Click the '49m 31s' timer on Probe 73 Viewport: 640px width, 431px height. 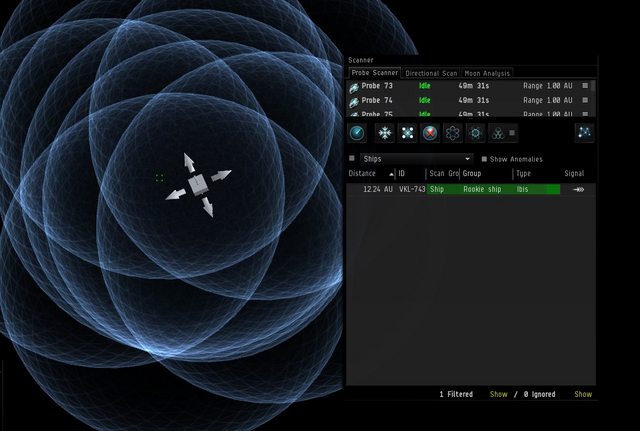tap(473, 86)
